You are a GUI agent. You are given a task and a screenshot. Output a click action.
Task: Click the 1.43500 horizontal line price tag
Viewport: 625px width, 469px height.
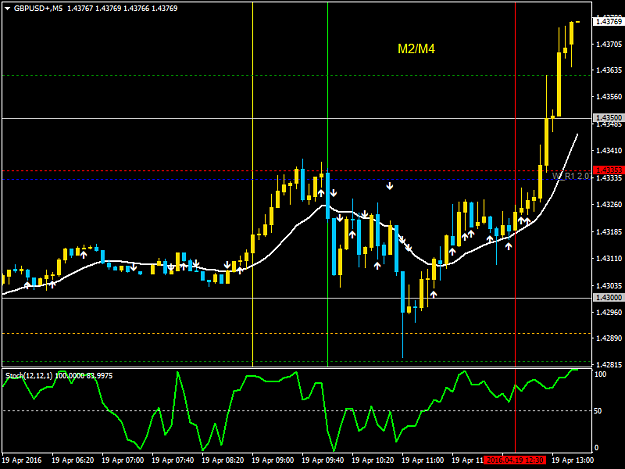click(608, 118)
